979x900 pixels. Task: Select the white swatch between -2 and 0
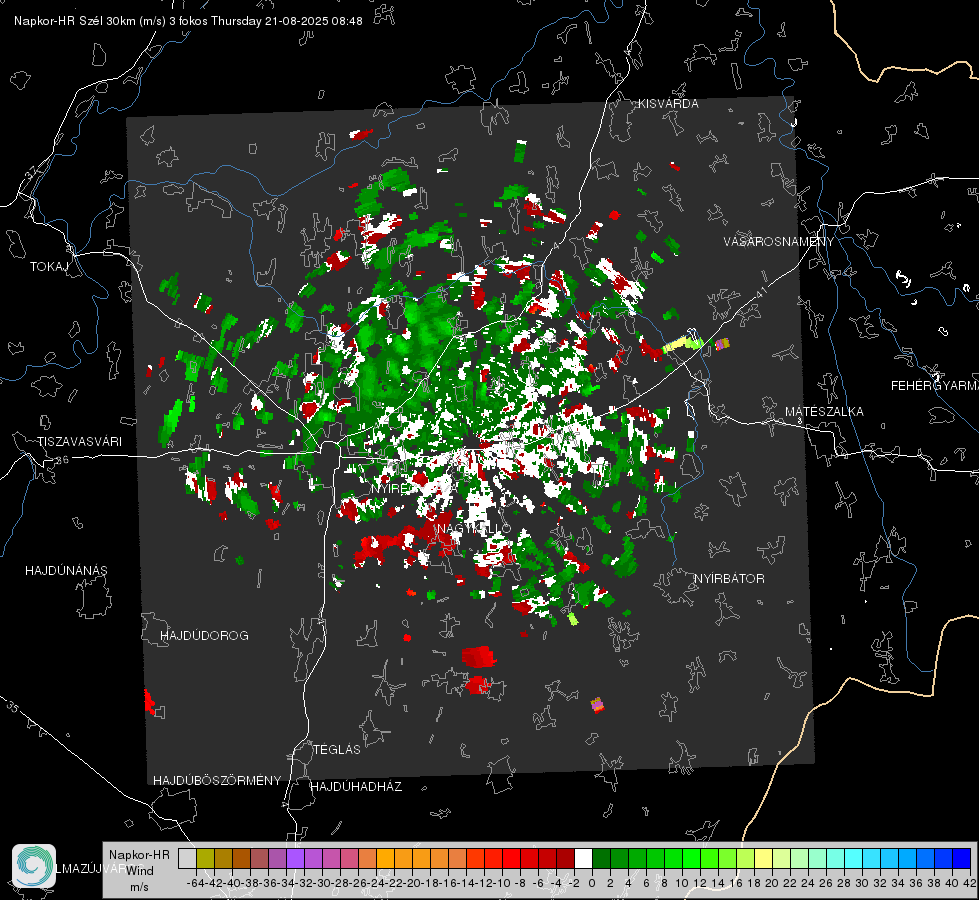point(583,858)
